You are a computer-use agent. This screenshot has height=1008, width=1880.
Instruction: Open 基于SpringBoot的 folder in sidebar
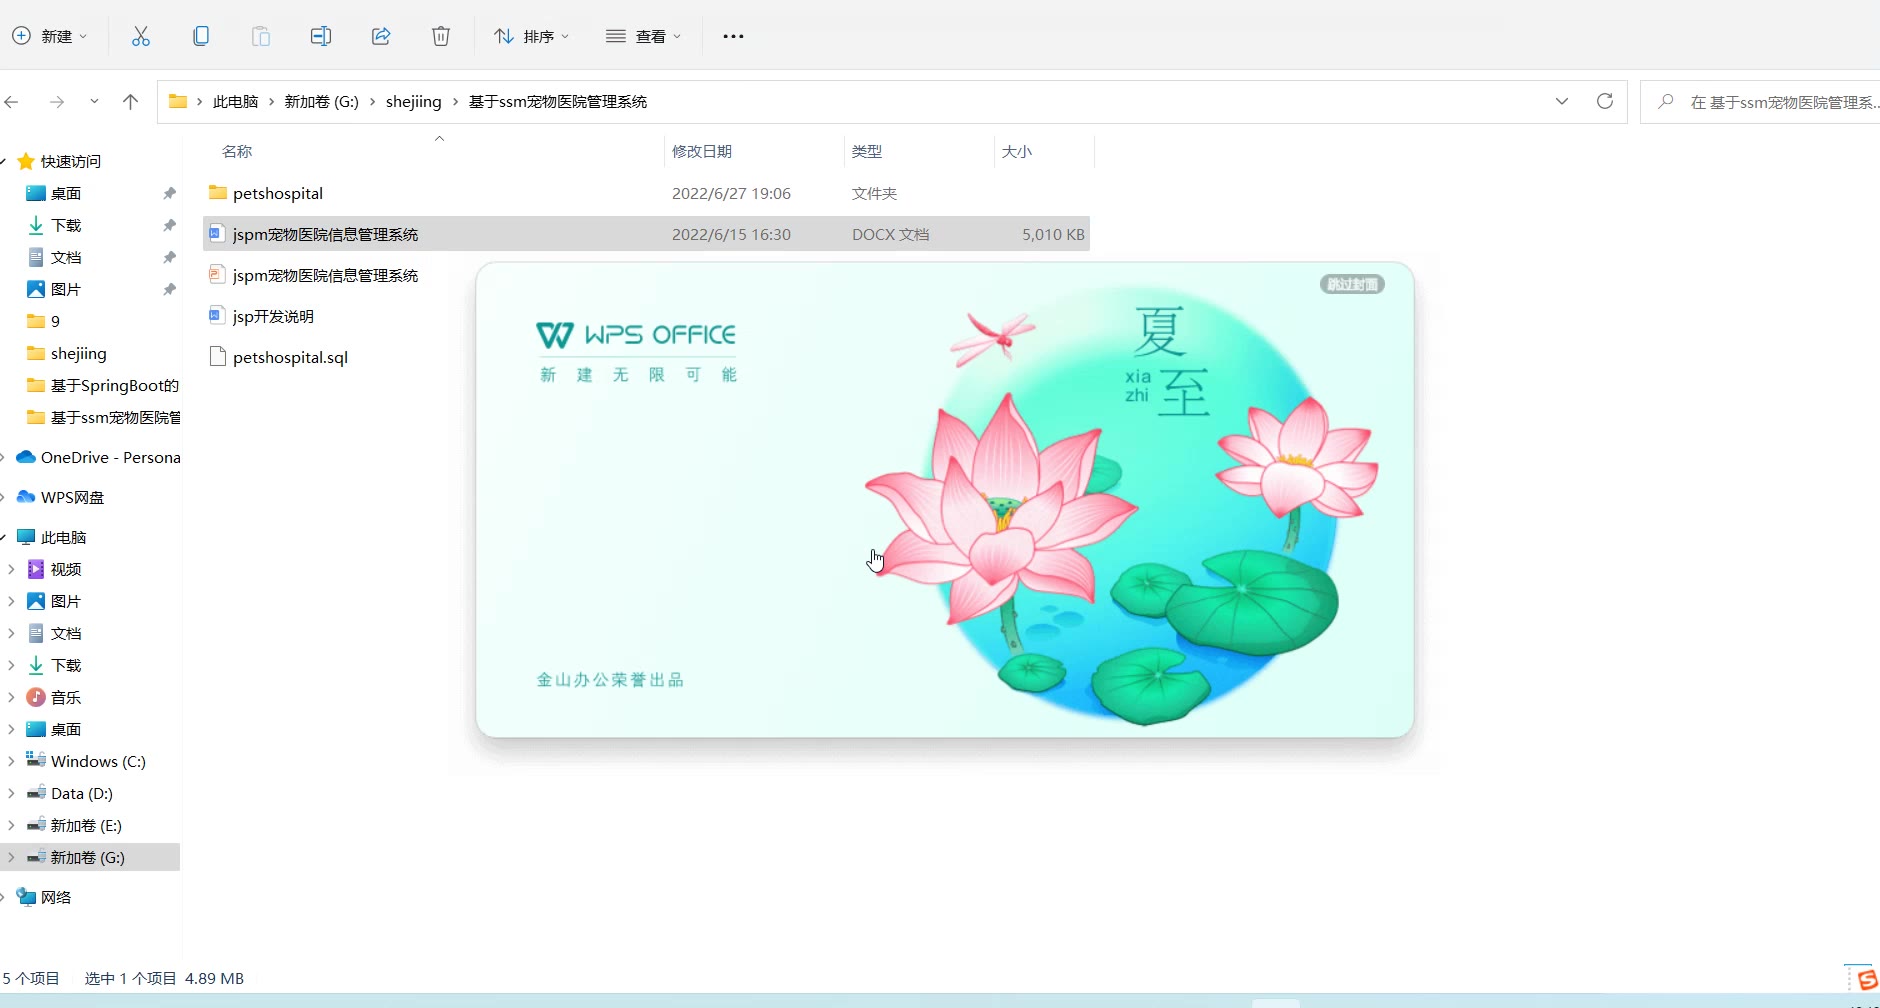(x=114, y=385)
